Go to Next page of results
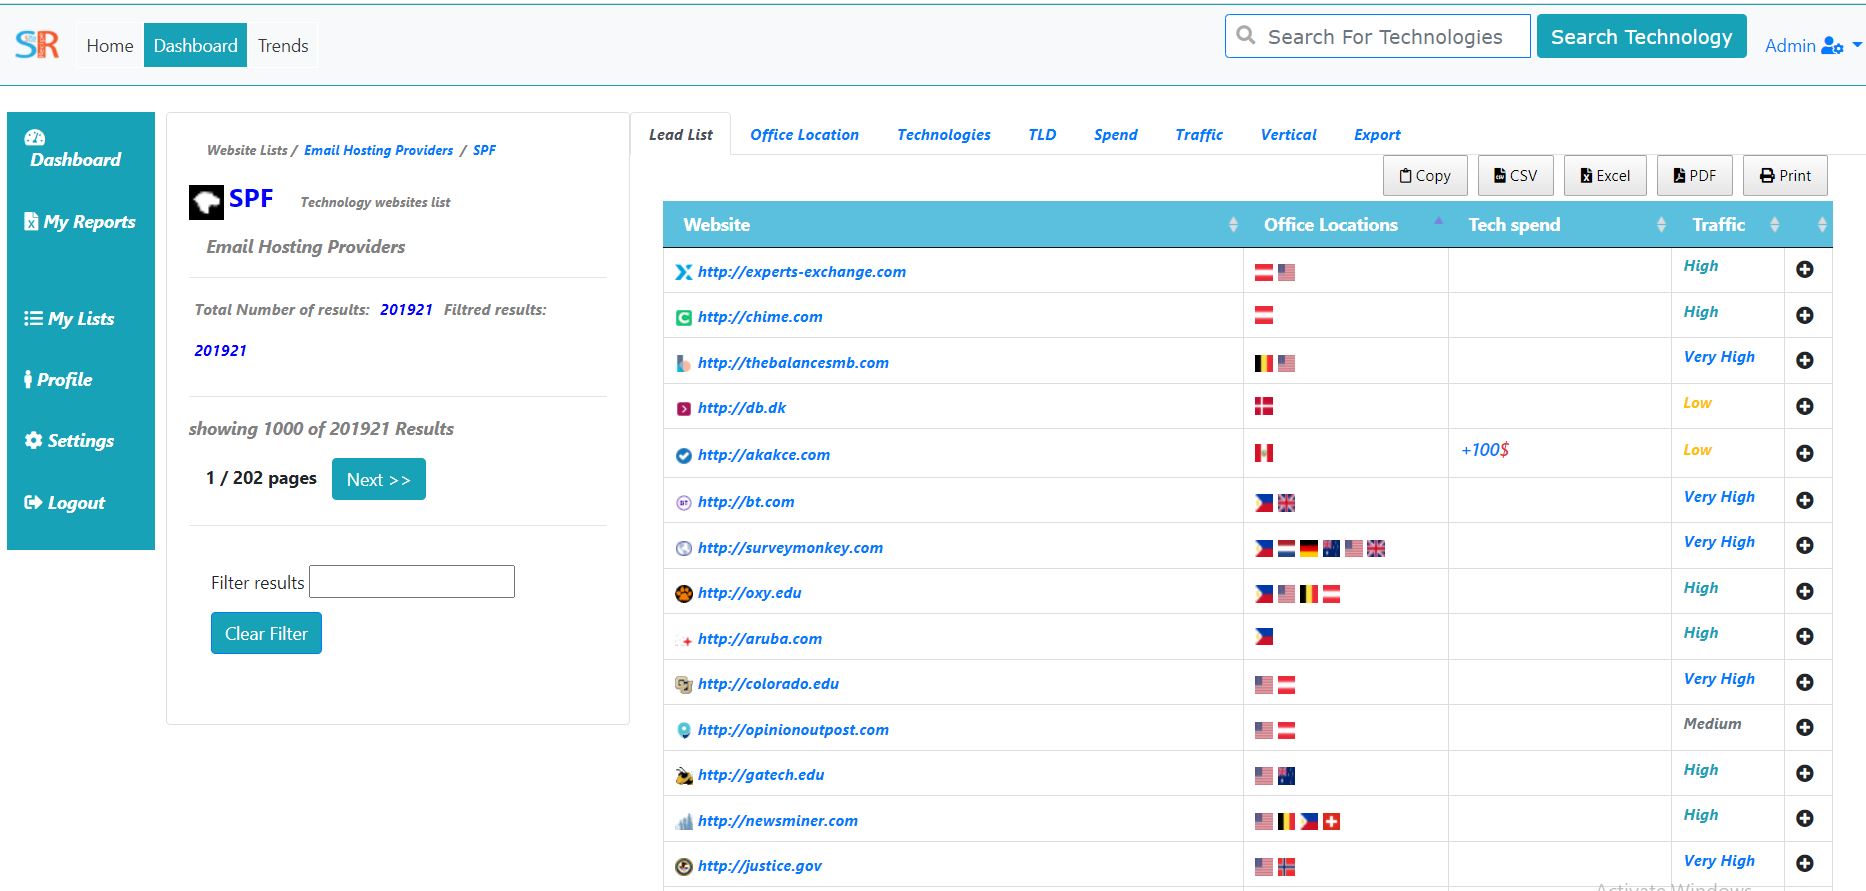 (379, 479)
